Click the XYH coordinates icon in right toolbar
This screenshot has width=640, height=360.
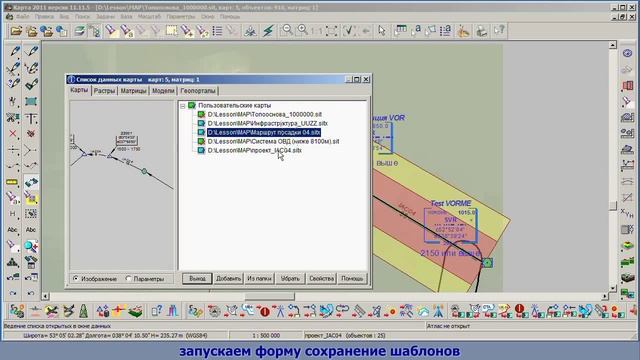pyautogui.click(x=627, y=213)
